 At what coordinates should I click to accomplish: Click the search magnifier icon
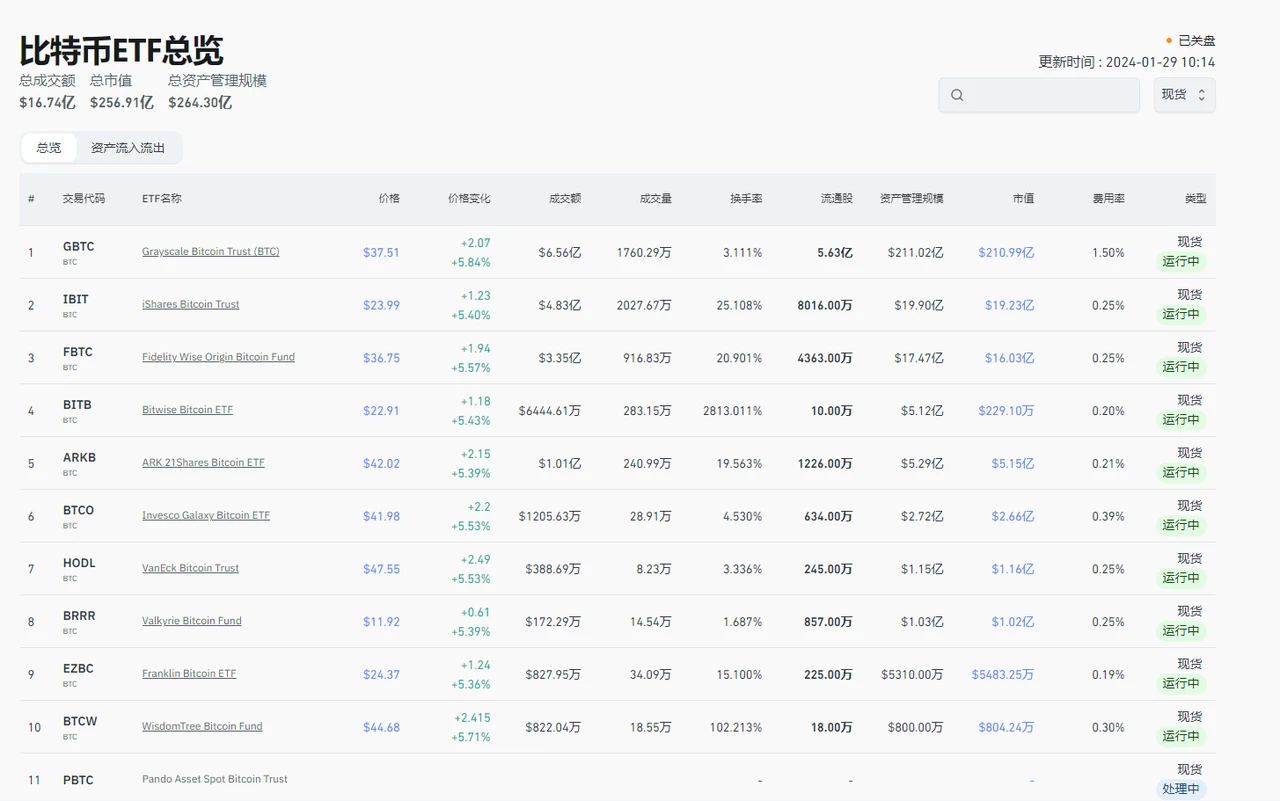[957, 95]
